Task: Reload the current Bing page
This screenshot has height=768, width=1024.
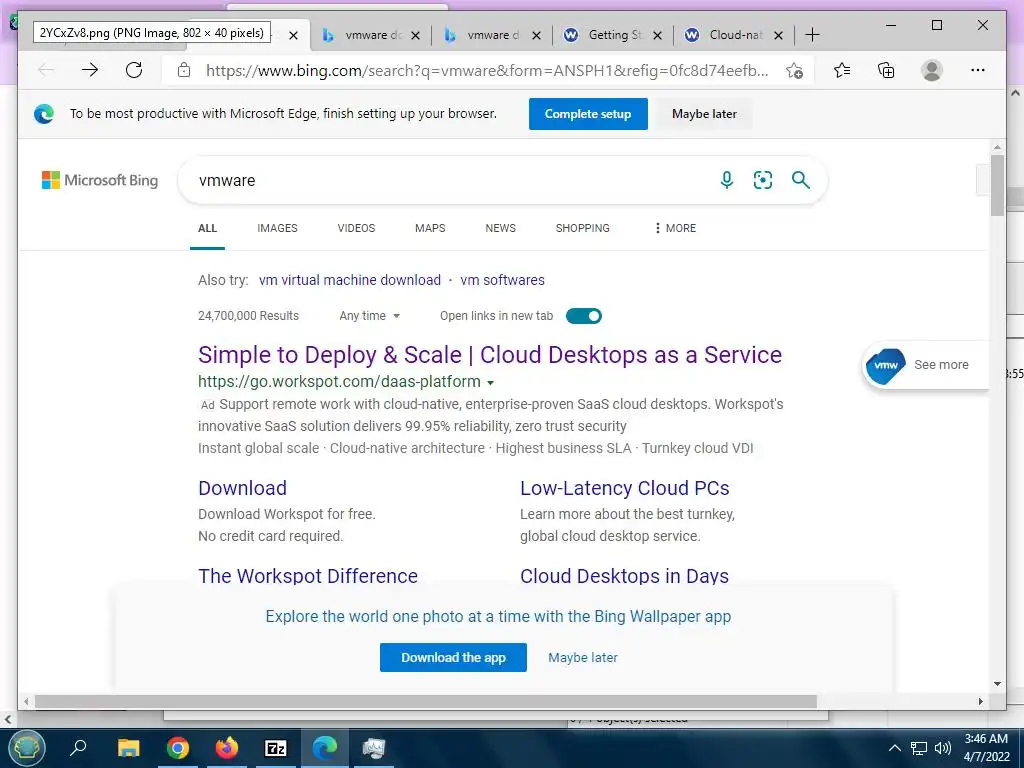Action: coord(134,70)
